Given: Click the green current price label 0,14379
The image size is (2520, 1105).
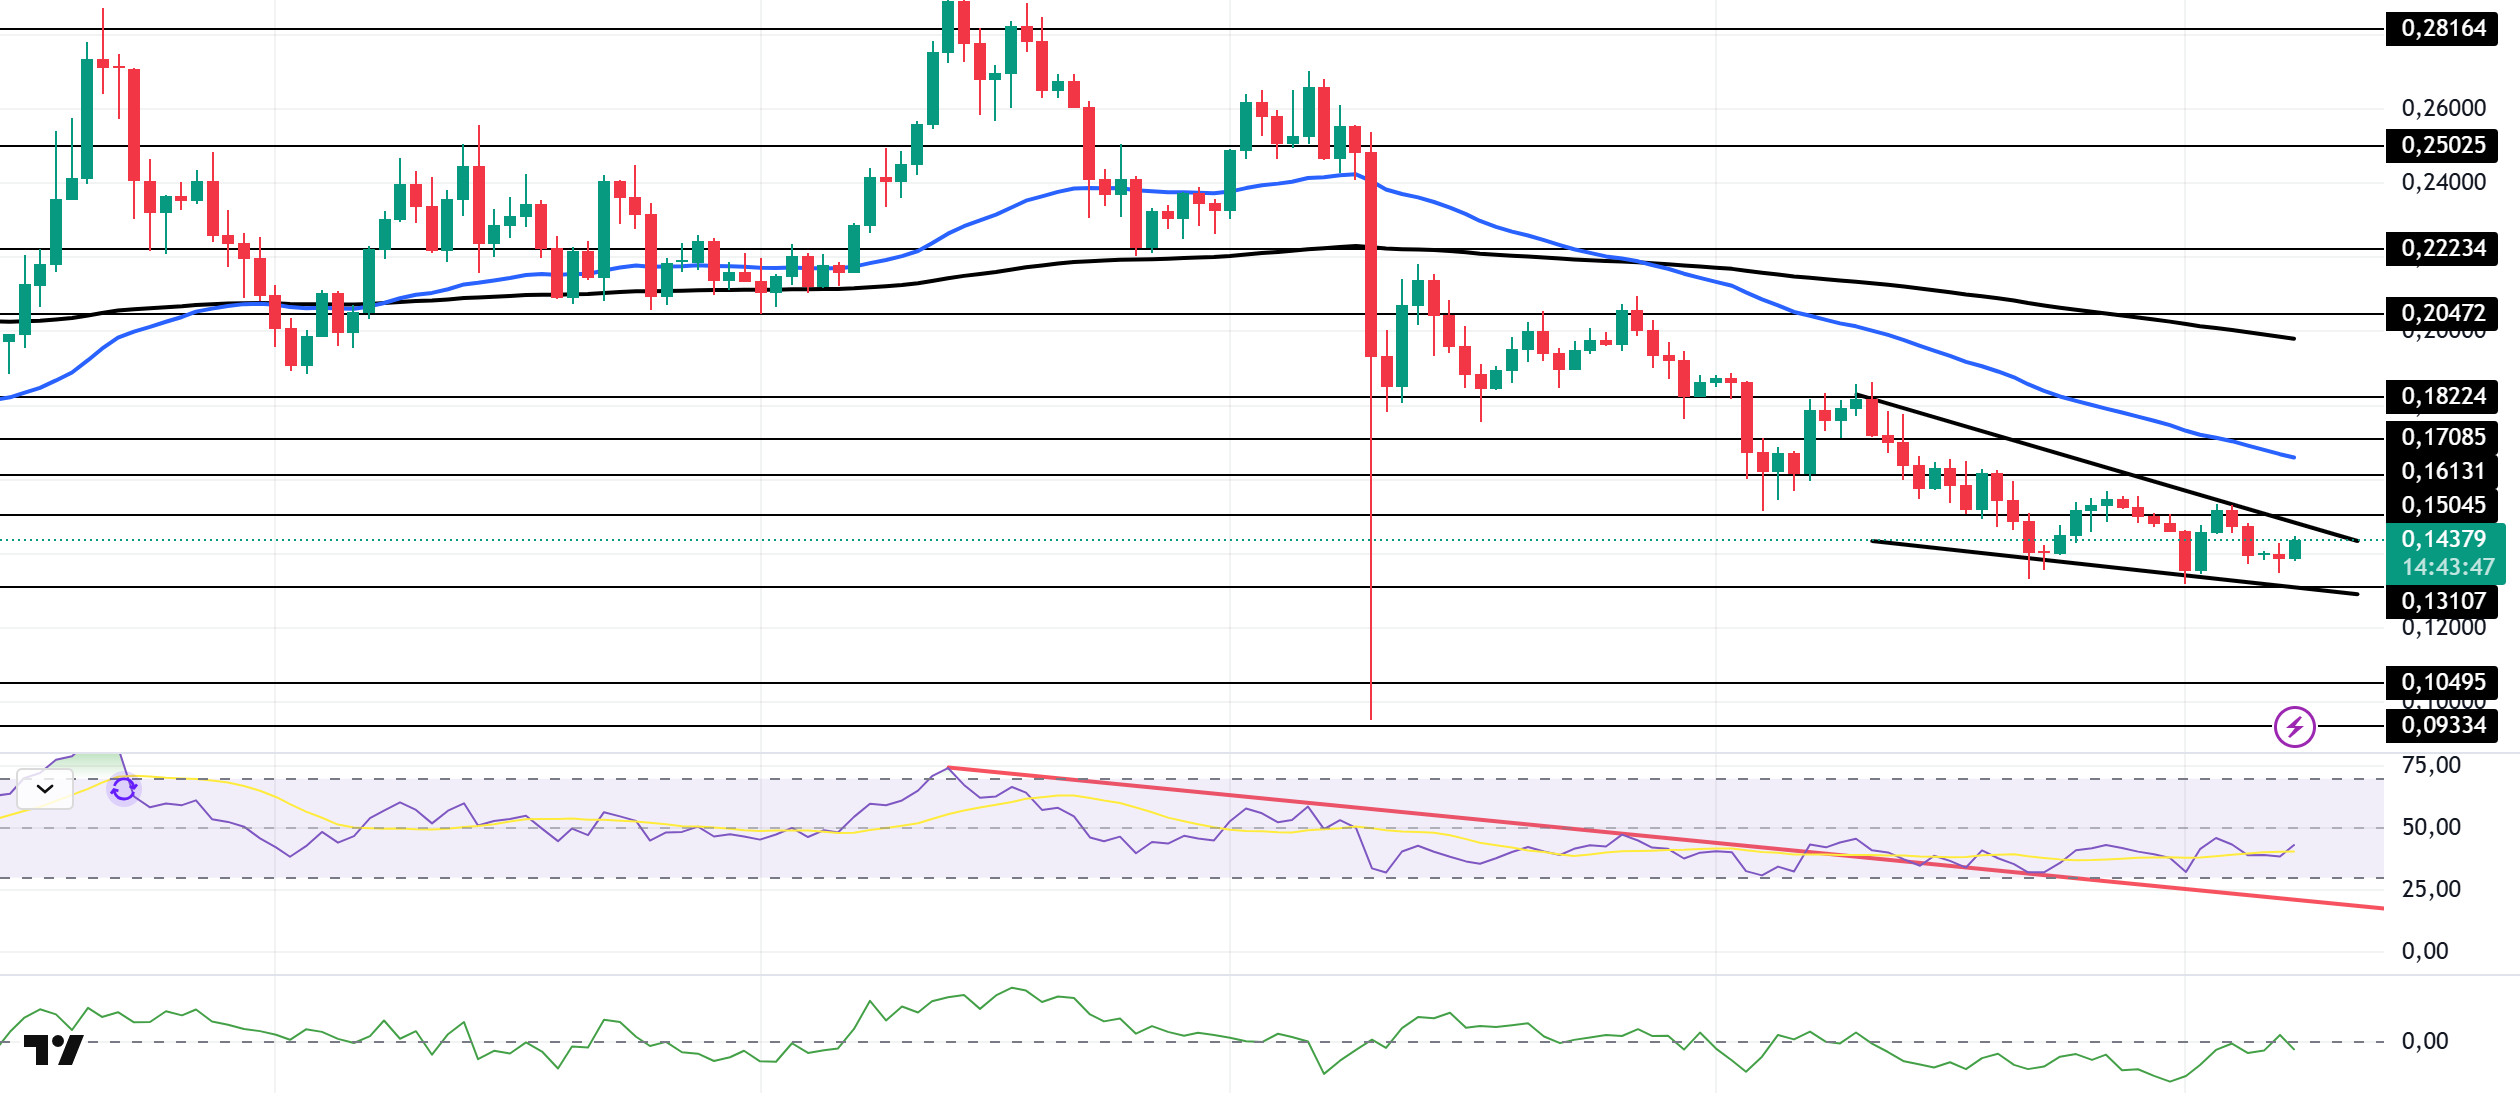Looking at the screenshot, I should pyautogui.click(x=2443, y=540).
